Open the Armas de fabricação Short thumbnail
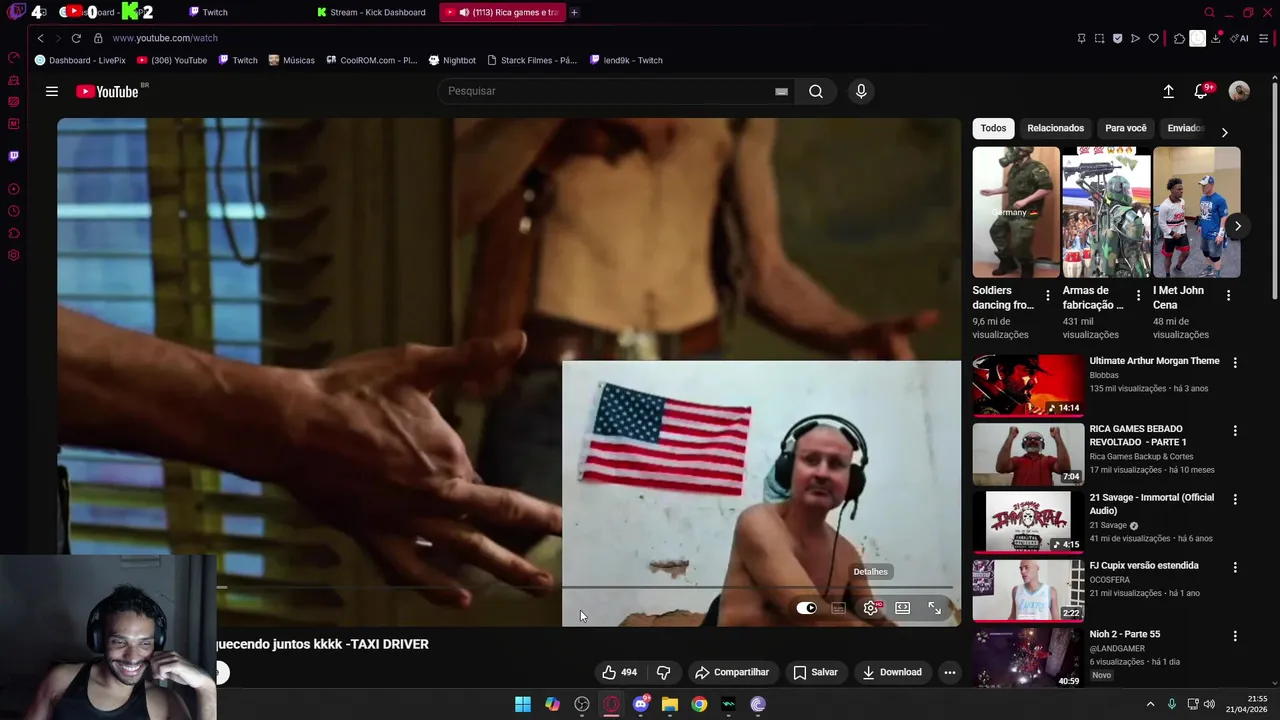The image size is (1280, 720). pos(1106,212)
